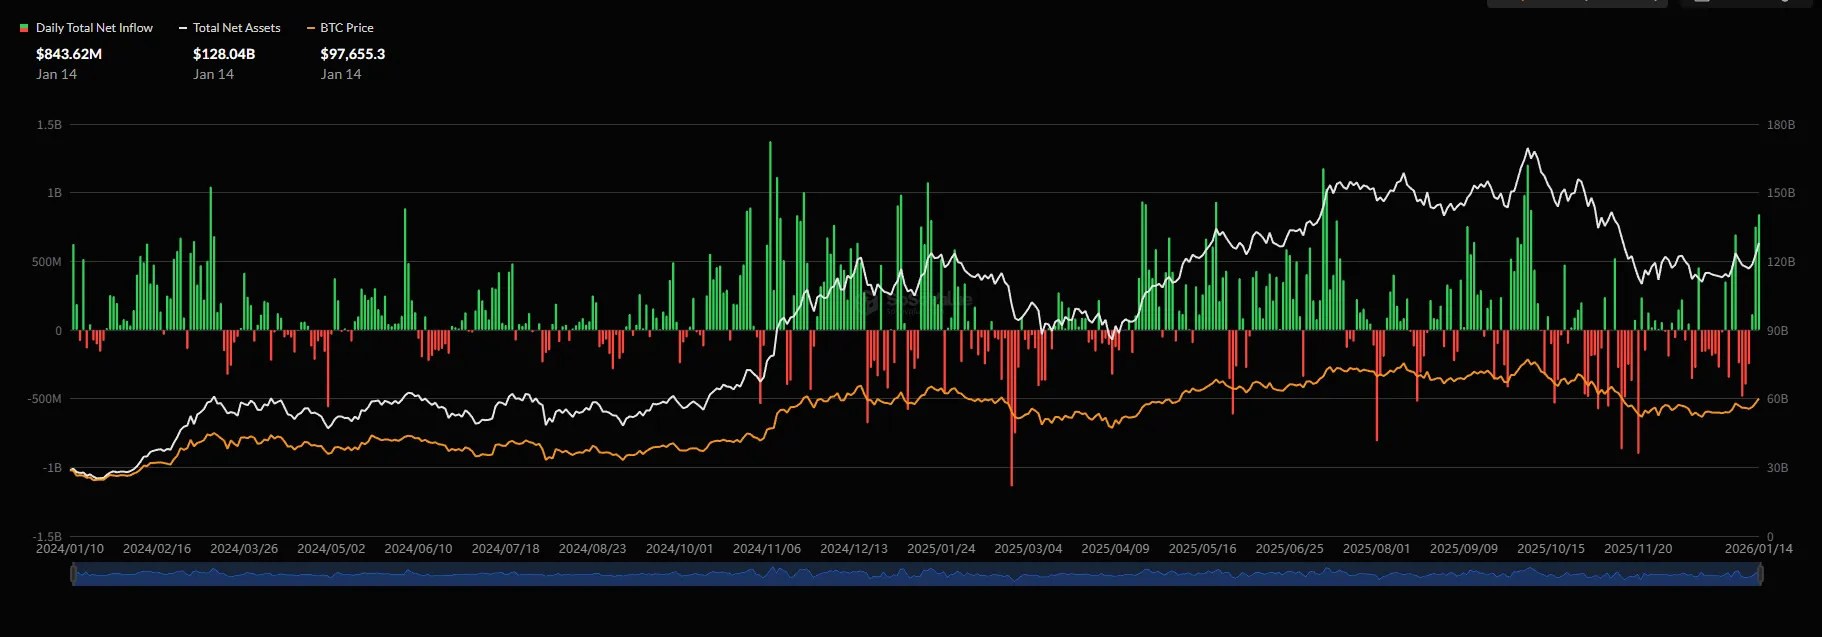Image resolution: width=1822 pixels, height=637 pixels.
Task: Click the 180B label on the right axis
Action: pyautogui.click(x=1780, y=125)
